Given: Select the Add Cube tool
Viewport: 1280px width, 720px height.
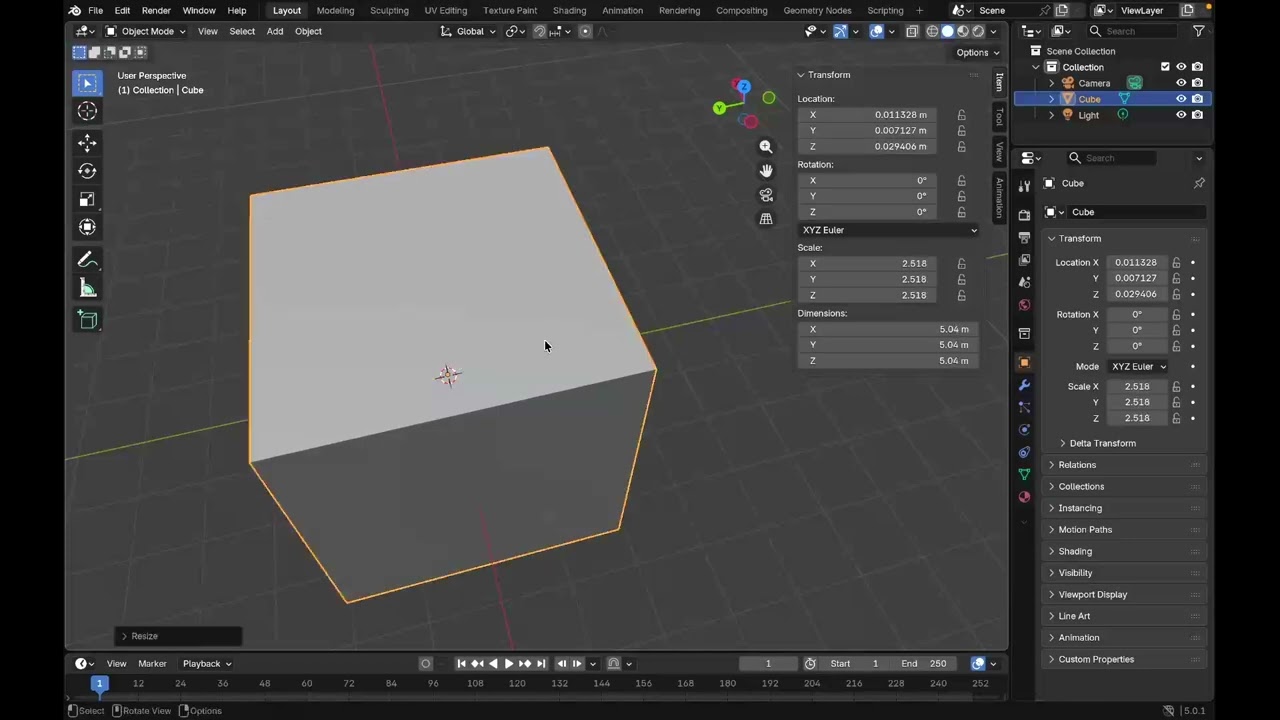Looking at the screenshot, I should click(x=87, y=320).
